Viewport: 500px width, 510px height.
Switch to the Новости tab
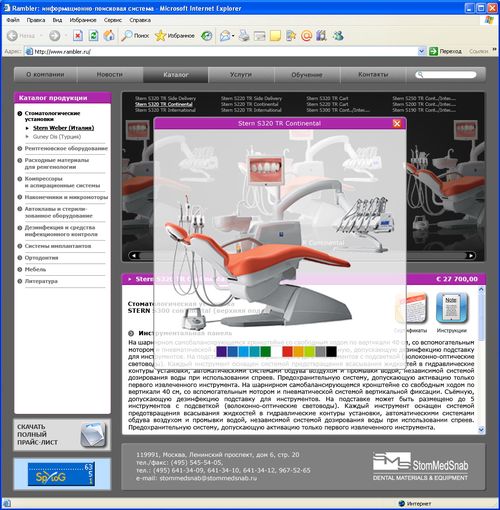(110, 75)
